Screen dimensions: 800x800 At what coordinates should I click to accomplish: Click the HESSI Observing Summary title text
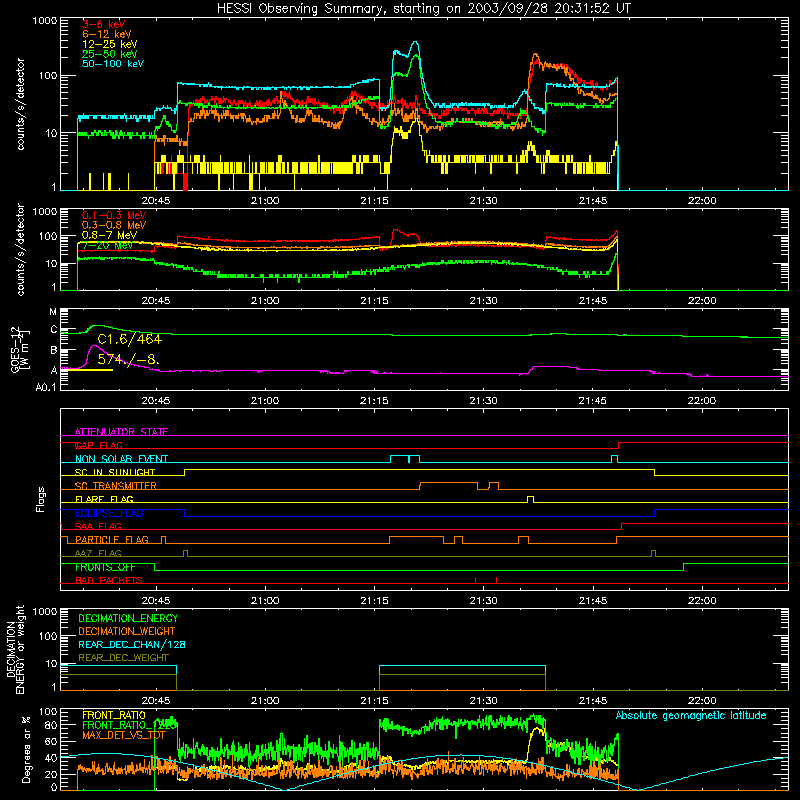coord(423,8)
